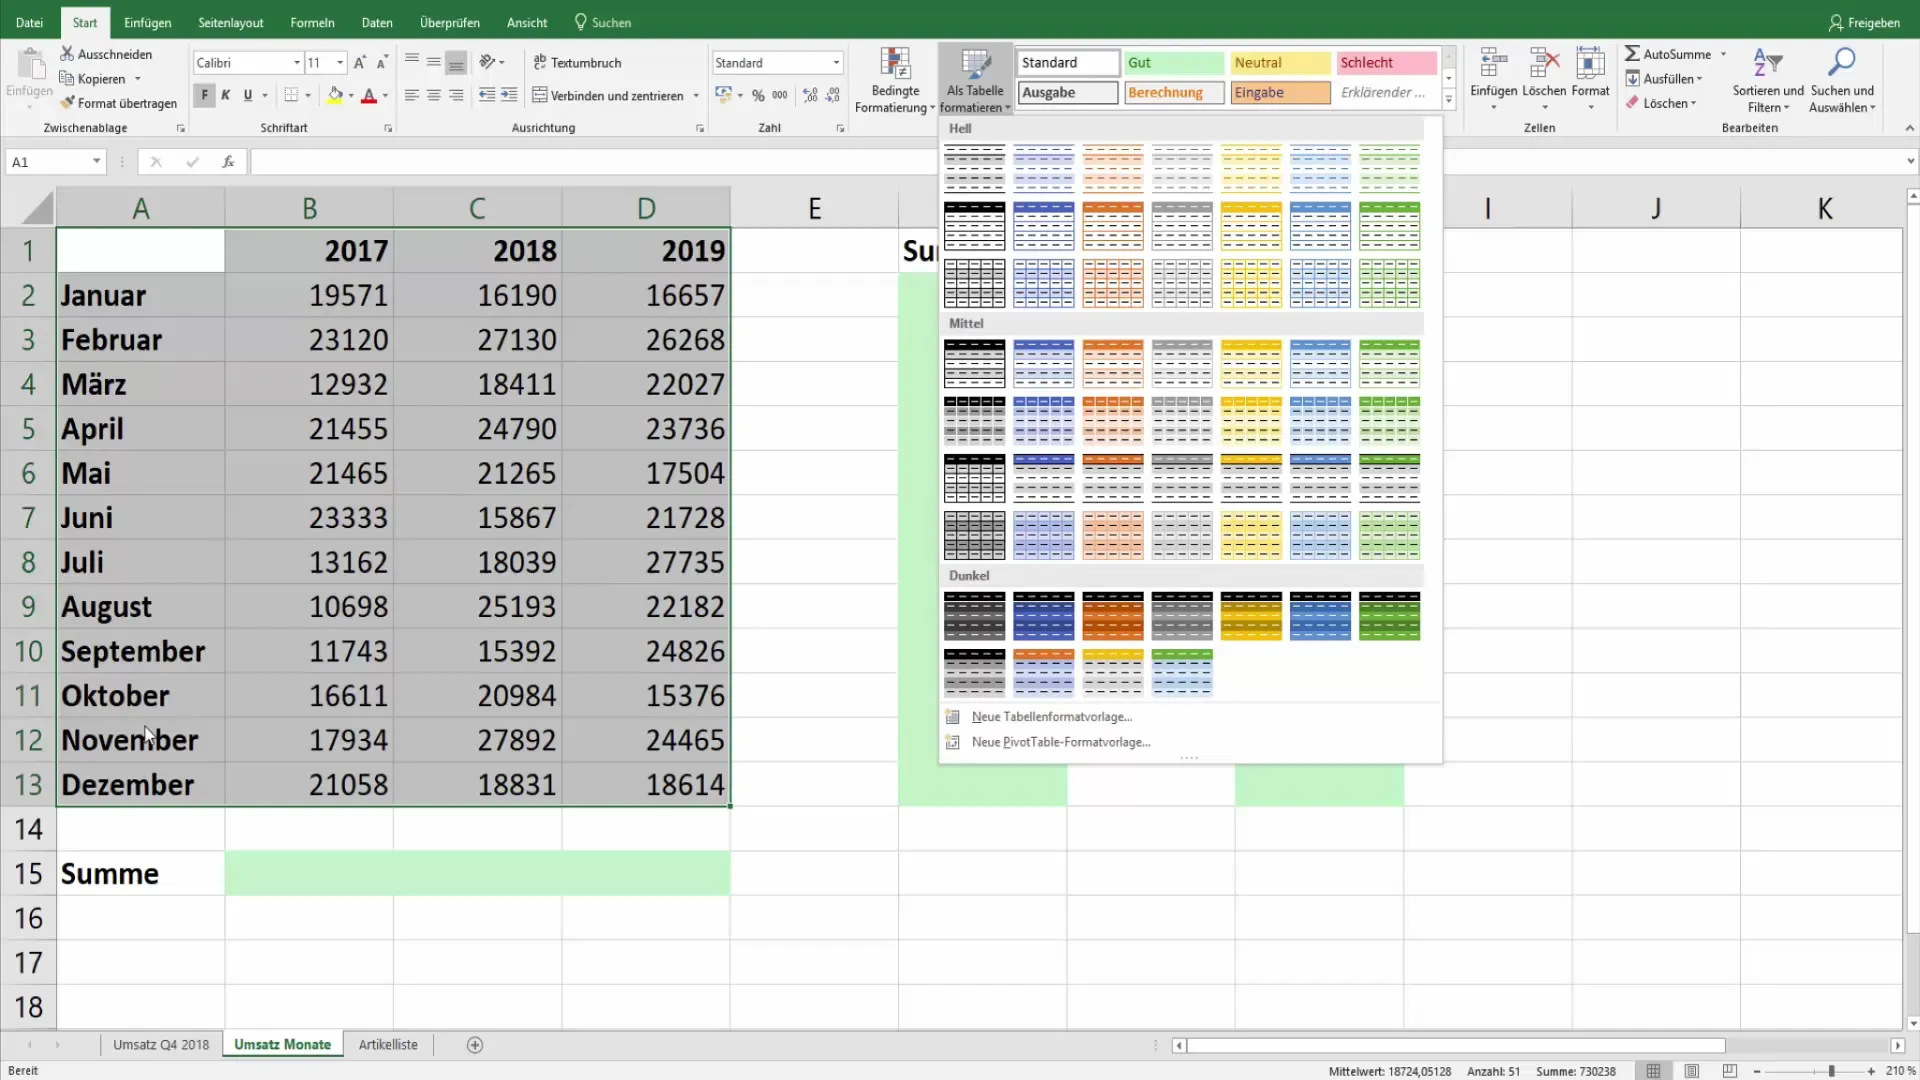Screen dimensions: 1920x1080
Task: Click the Format cells icon
Action: click(x=1590, y=64)
